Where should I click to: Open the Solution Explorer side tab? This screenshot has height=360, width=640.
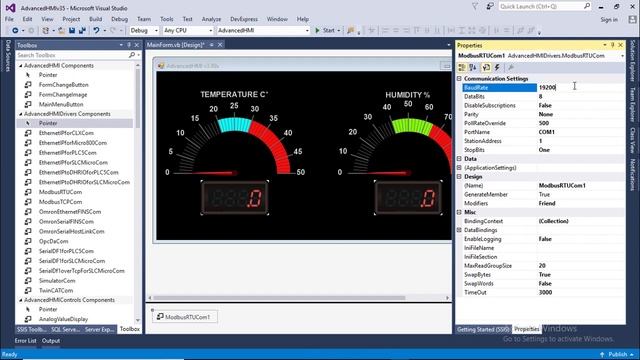tap(633, 60)
